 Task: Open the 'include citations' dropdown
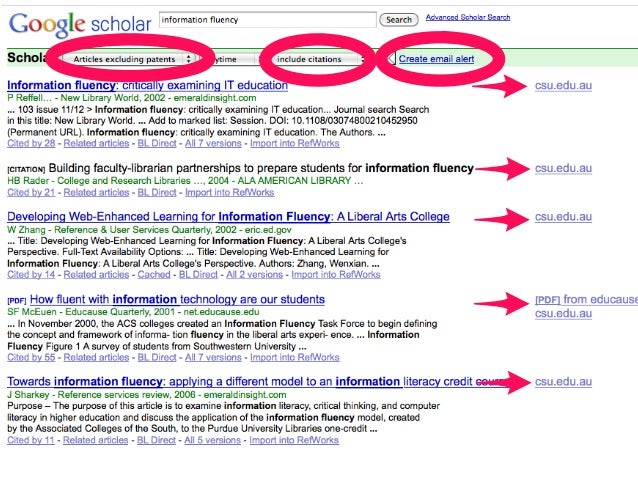(317, 59)
